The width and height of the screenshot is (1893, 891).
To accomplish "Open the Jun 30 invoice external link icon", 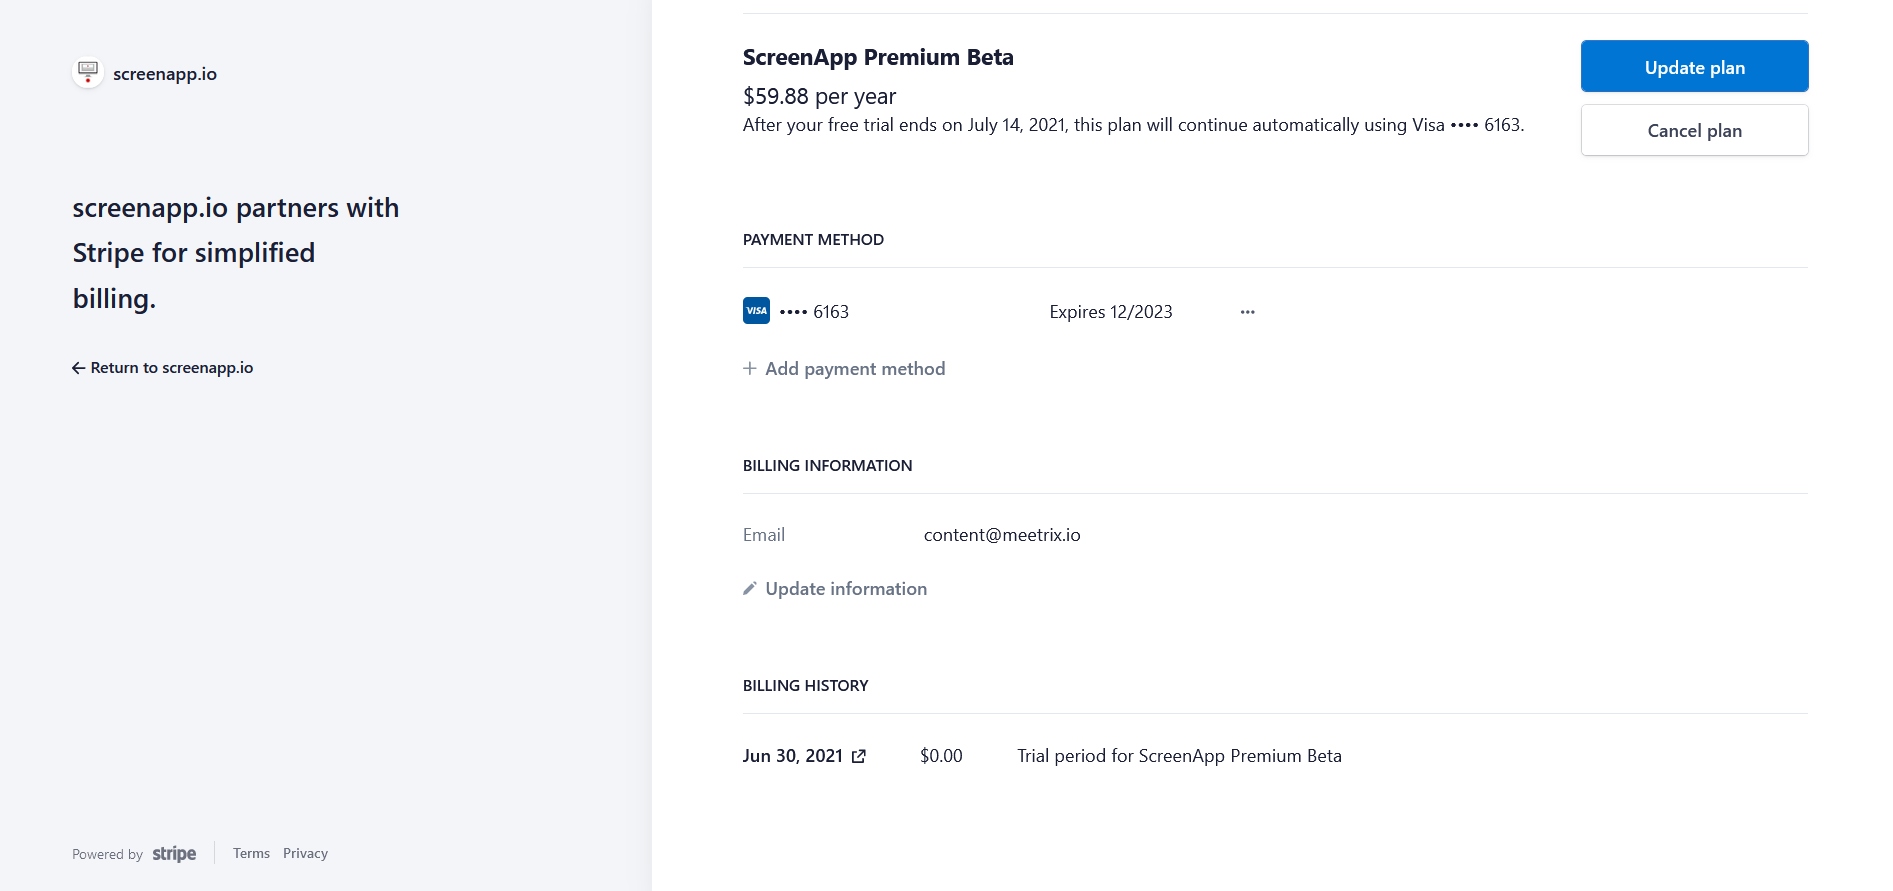I will pos(859,757).
